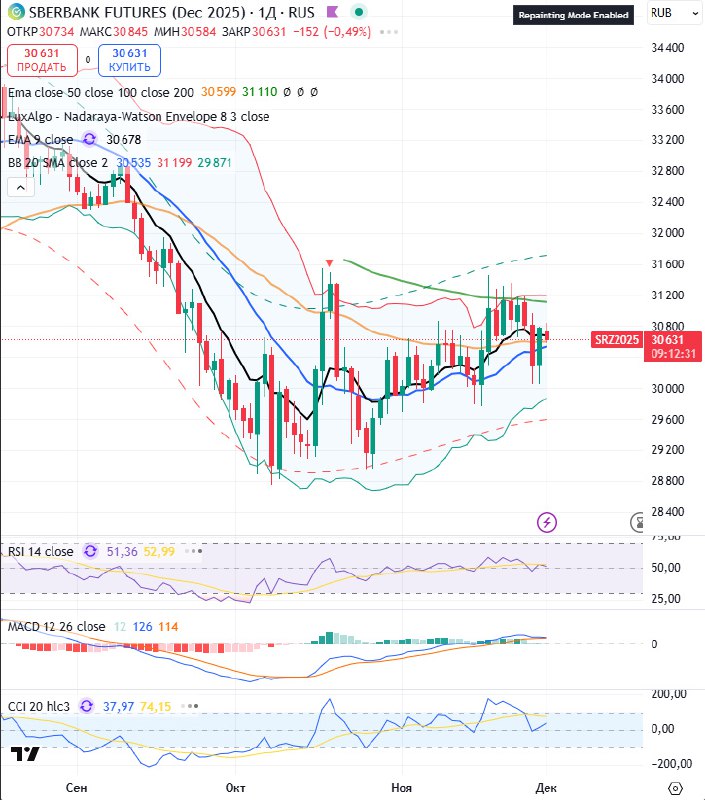This screenshot has height=800, width=705.
Task: Click the purple lightning bolt icon
Action: (x=547, y=521)
